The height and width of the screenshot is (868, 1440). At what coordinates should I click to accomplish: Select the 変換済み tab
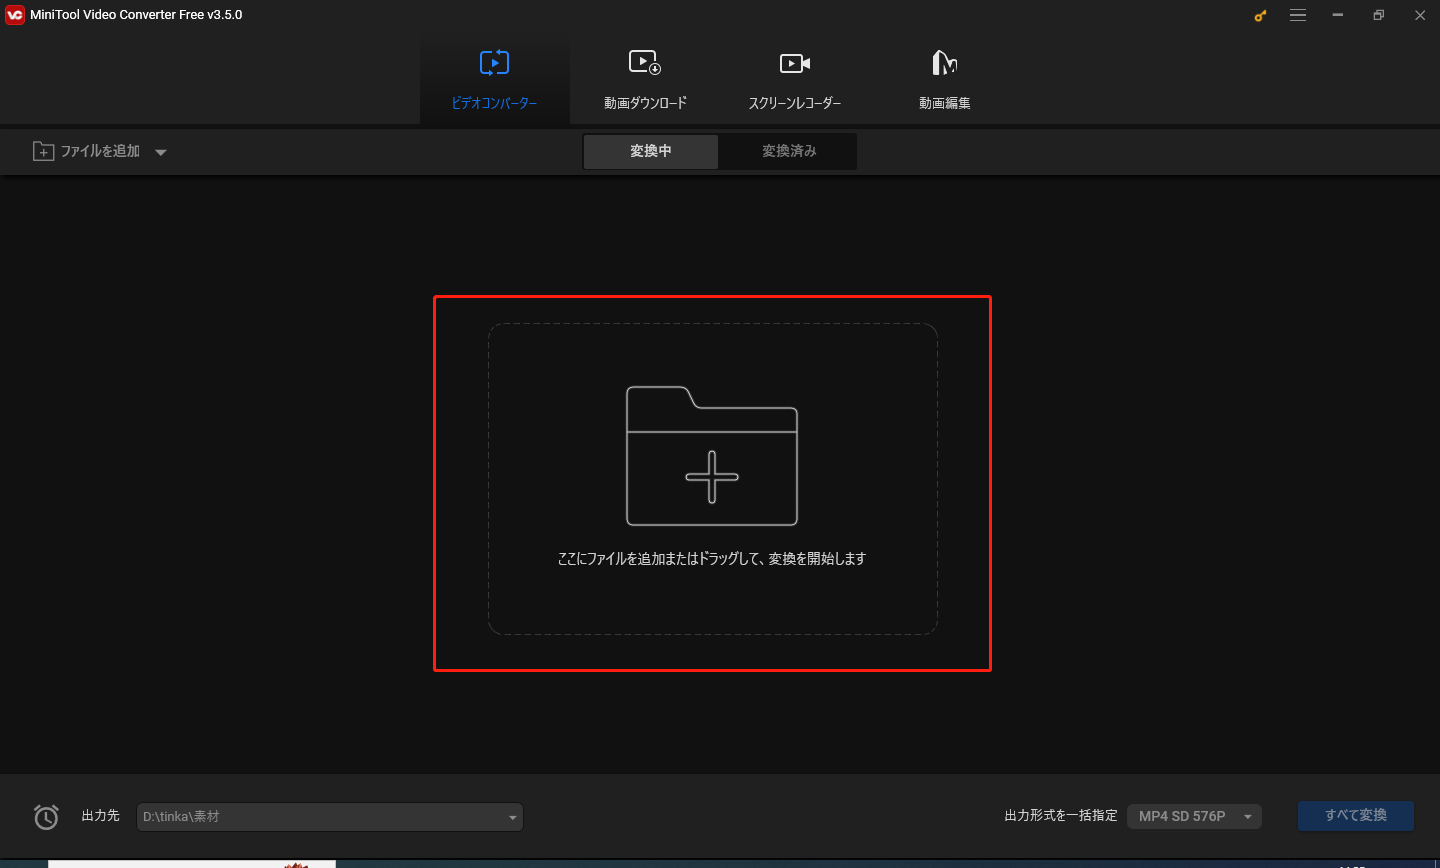[789, 151]
